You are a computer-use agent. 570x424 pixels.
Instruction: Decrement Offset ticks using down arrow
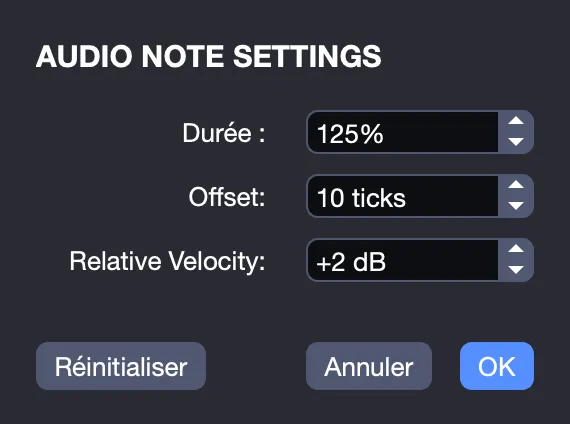516,206
